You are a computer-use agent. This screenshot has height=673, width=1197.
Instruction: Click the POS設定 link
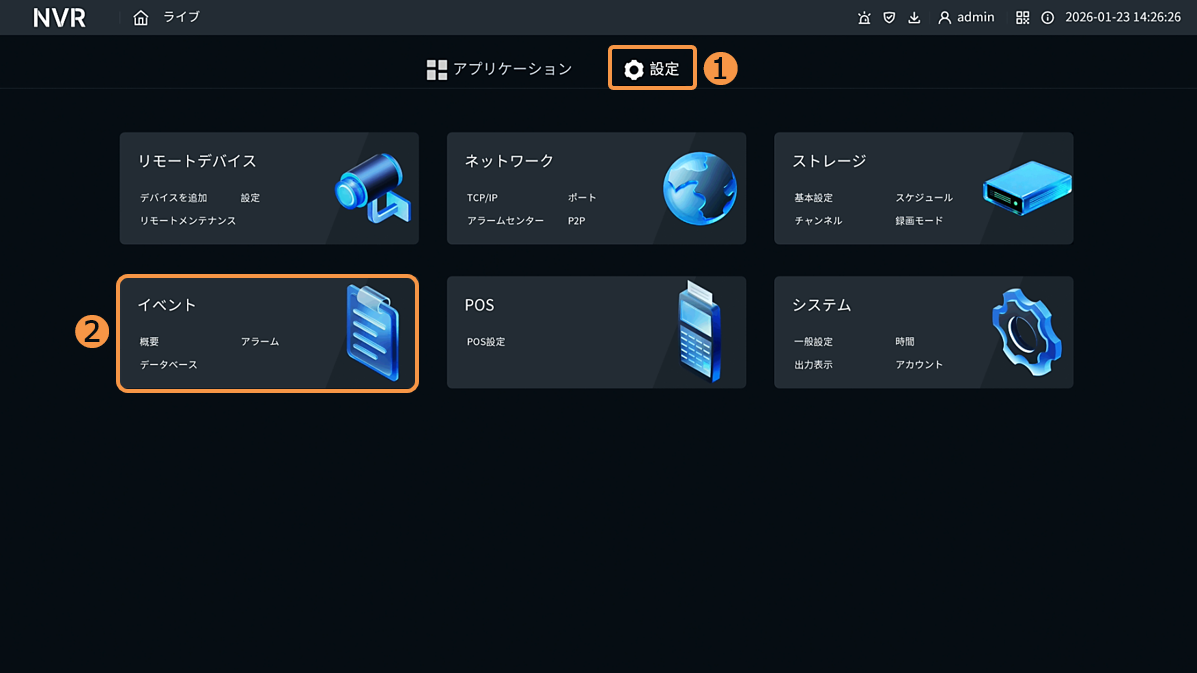(486, 342)
